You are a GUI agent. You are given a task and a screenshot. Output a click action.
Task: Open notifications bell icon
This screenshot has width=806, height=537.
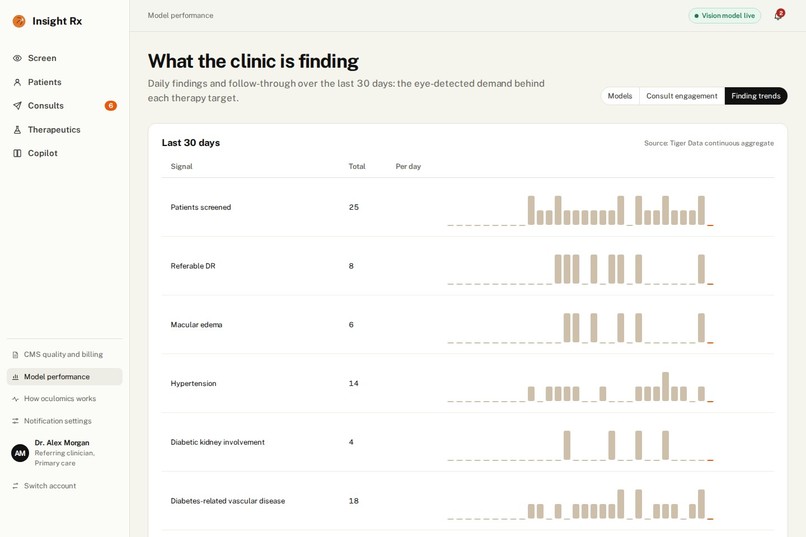pos(778,15)
